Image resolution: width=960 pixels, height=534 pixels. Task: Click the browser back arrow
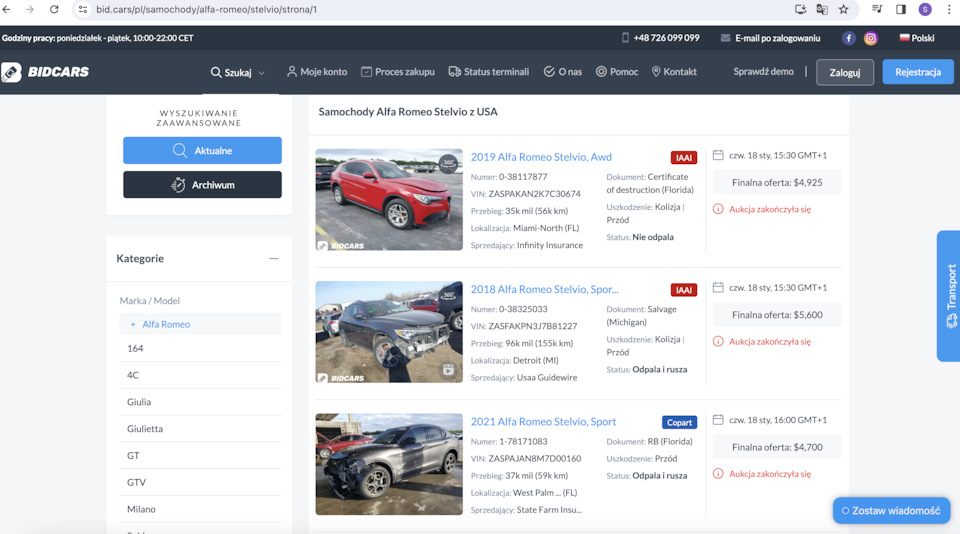point(7,9)
